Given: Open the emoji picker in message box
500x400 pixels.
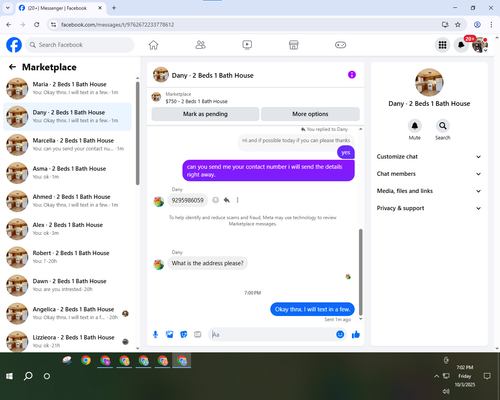Looking at the screenshot, I should [x=340, y=334].
